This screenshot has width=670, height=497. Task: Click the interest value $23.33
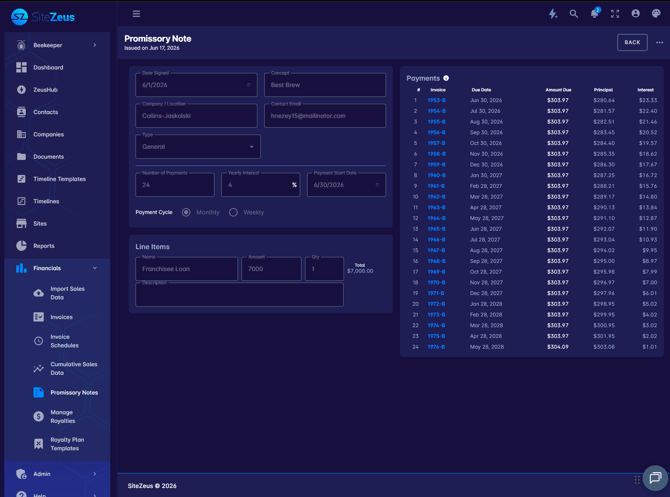pyautogui.click(x=648, y=100)
